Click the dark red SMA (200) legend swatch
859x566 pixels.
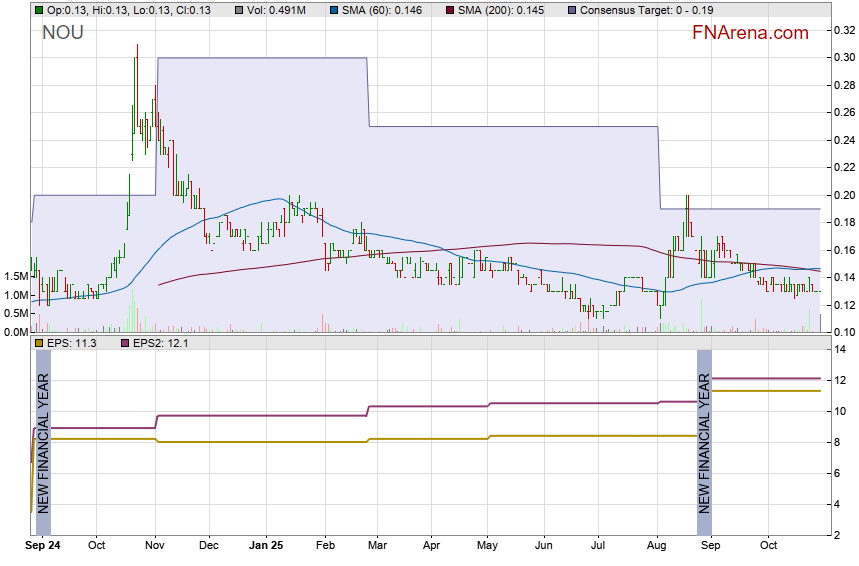pos(449,10)
